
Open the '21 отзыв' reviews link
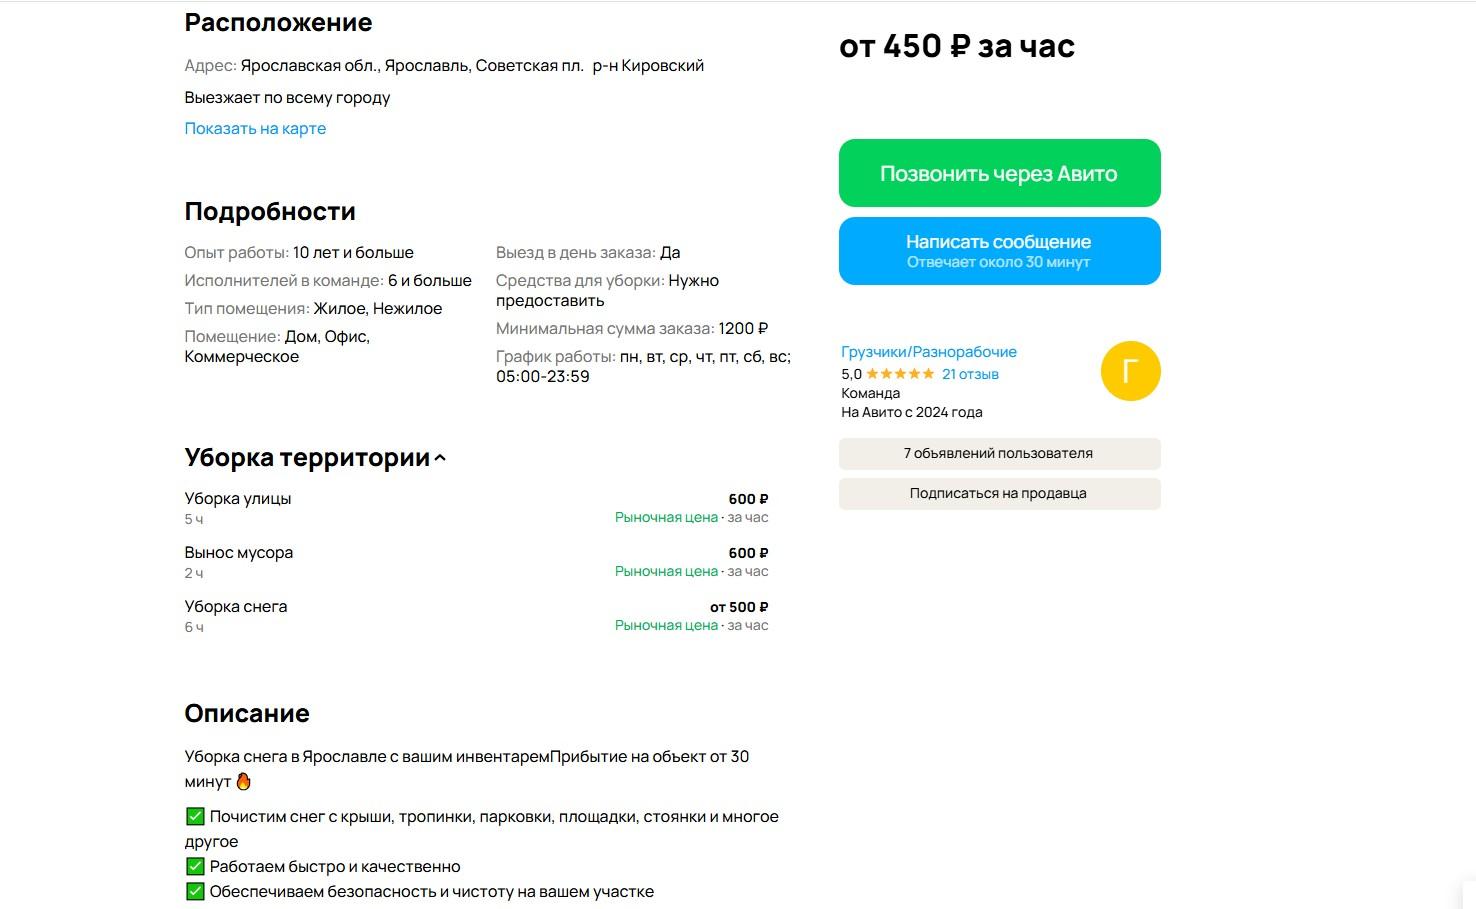point(970,374)
